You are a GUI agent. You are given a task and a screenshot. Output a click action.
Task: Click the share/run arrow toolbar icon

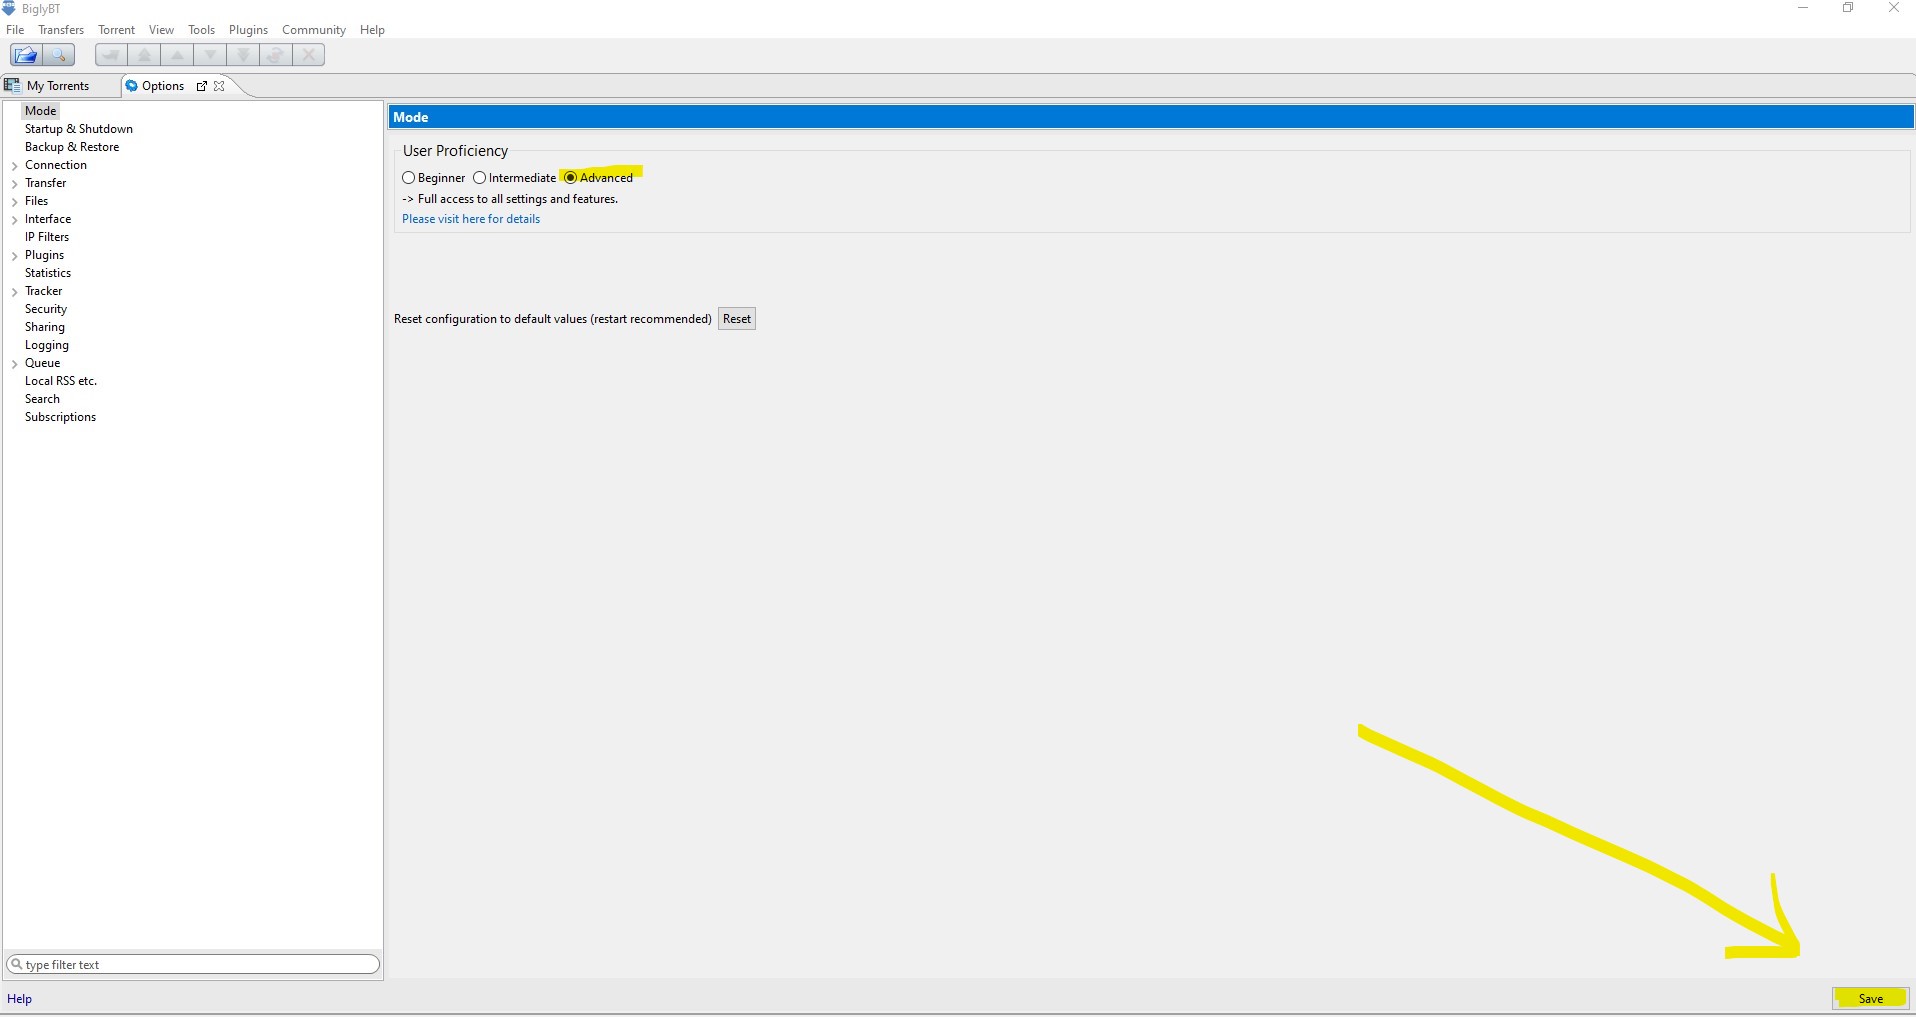pos(111,55)
